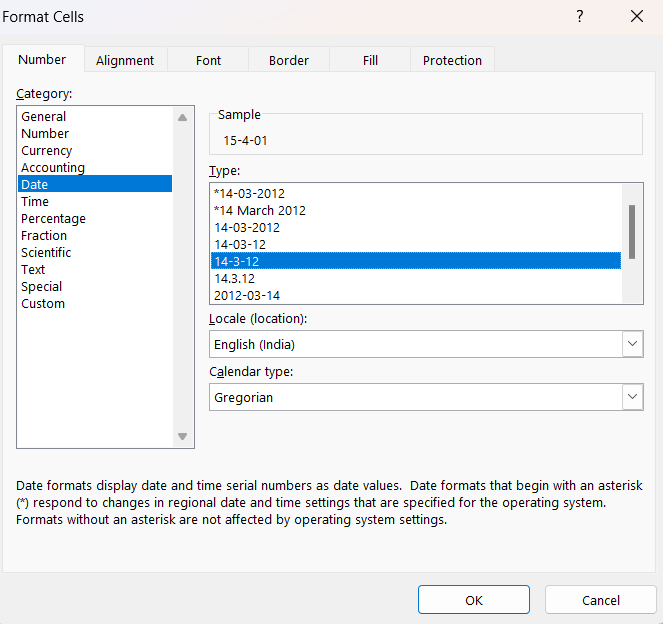Close the Format Cells dialog
This screenshot has height=624, width=663.
(x=637, y=16)
